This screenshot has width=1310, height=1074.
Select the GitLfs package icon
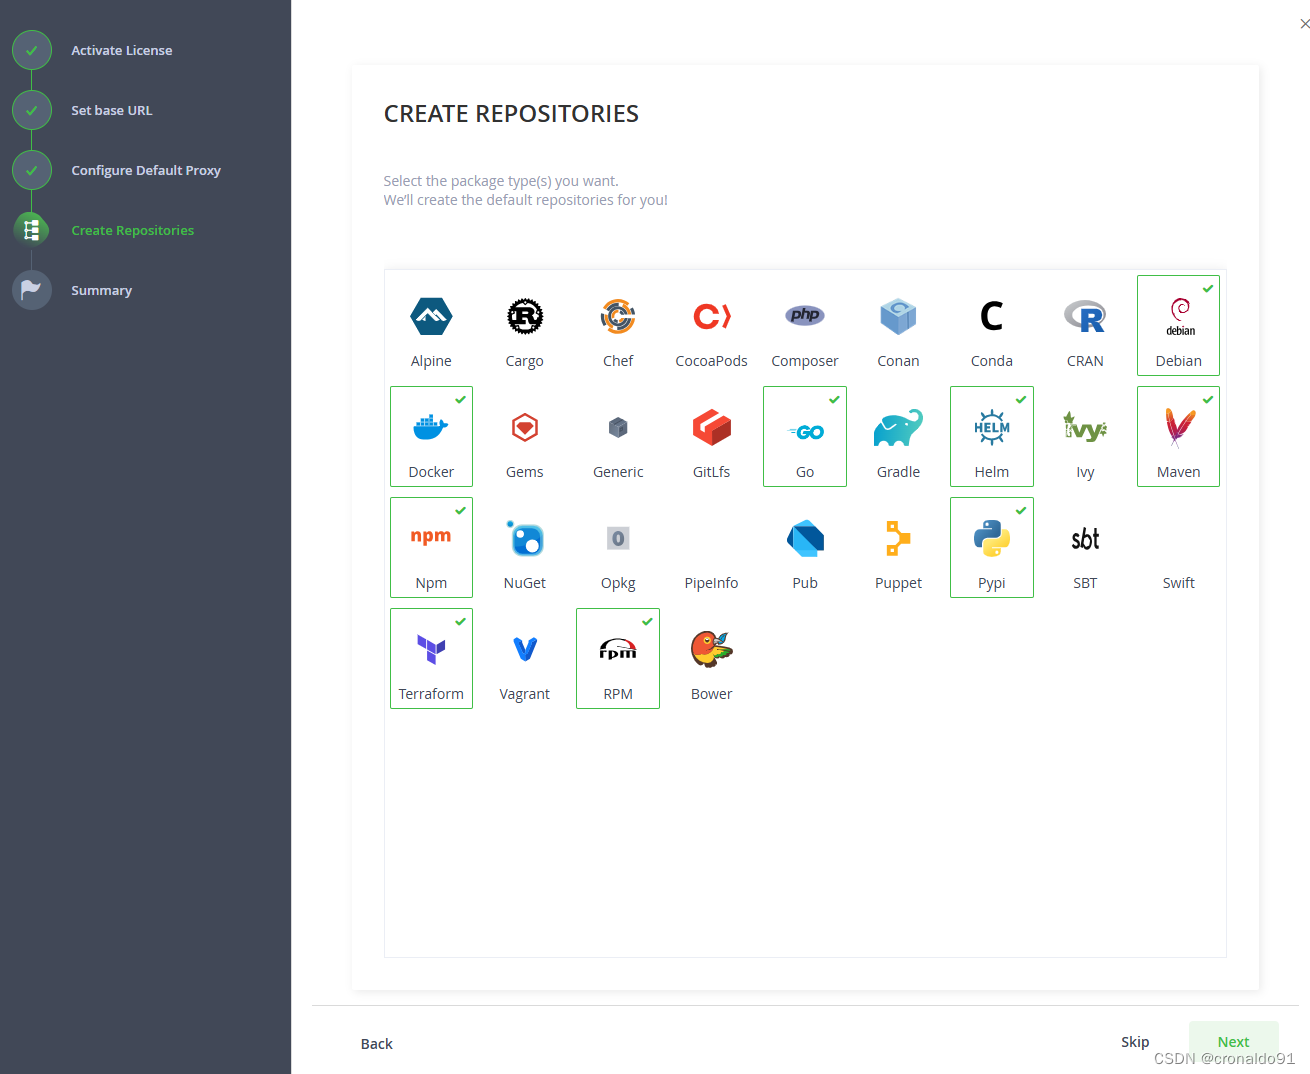pyautogui.click(x=711, y=428)
